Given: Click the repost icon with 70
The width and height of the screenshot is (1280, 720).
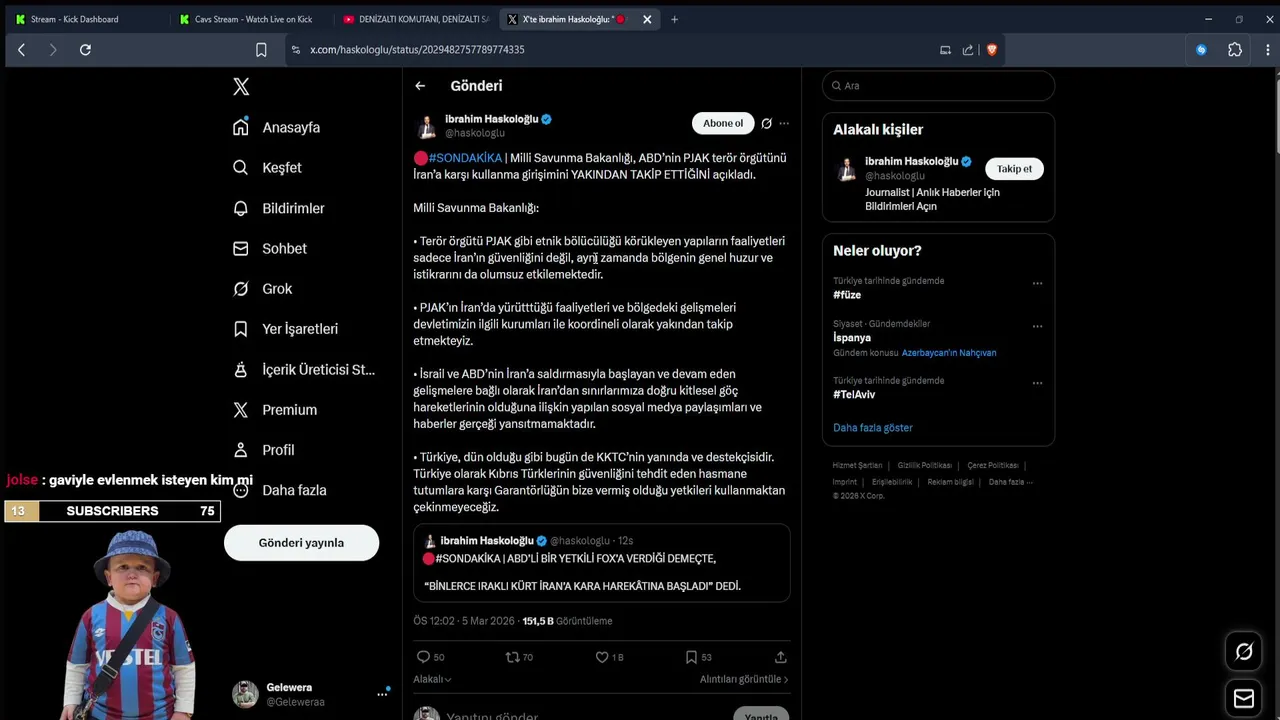Looking at the screenshot, I should click(519, 657).
